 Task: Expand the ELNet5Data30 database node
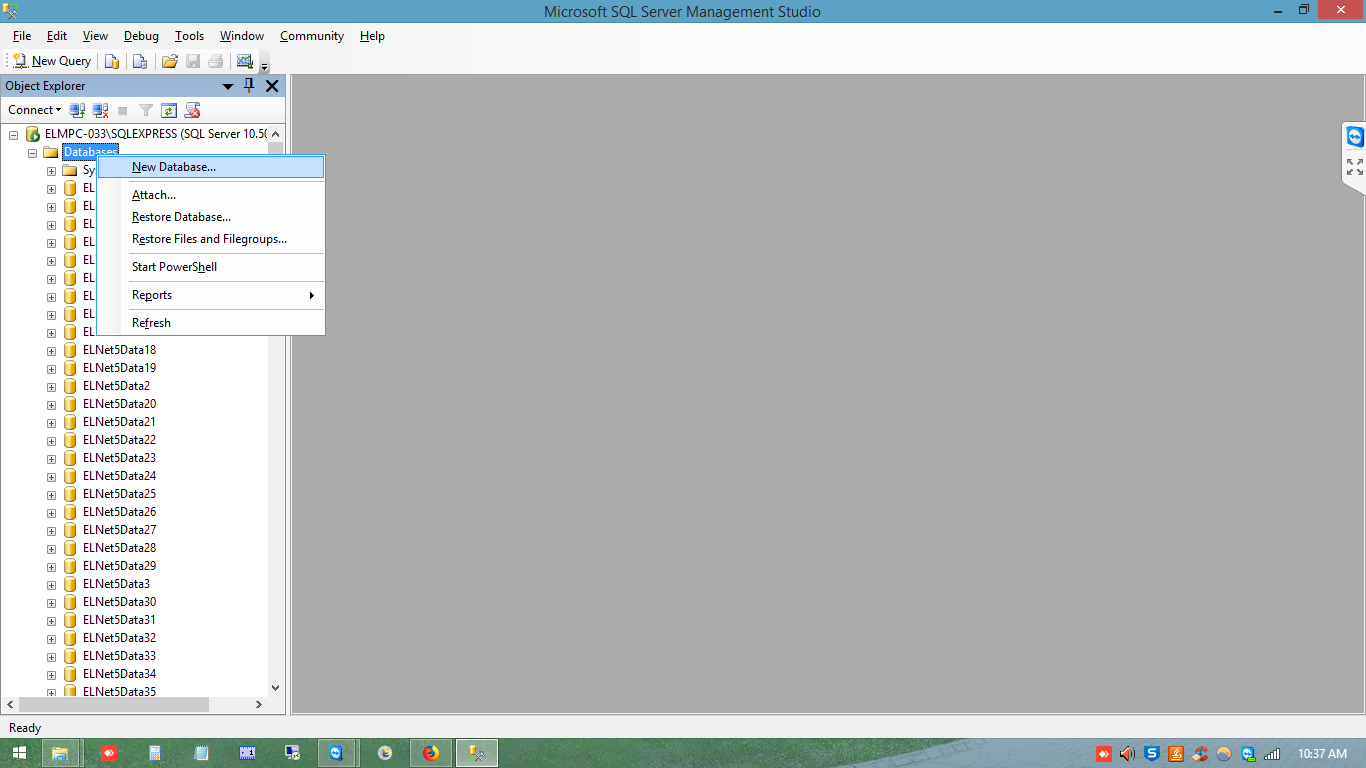[51, 602]
